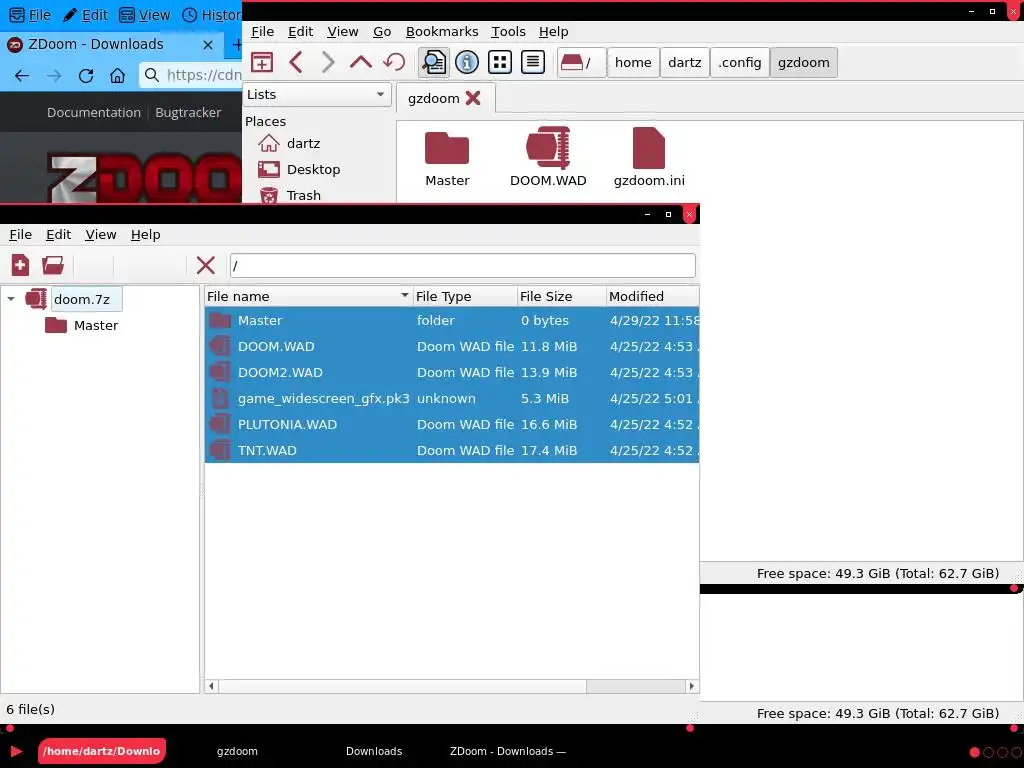Open Documentation link on ZDoom page
Viewport: 1024px width, 768px height.
pyautogui.click(x=94, y=112)
